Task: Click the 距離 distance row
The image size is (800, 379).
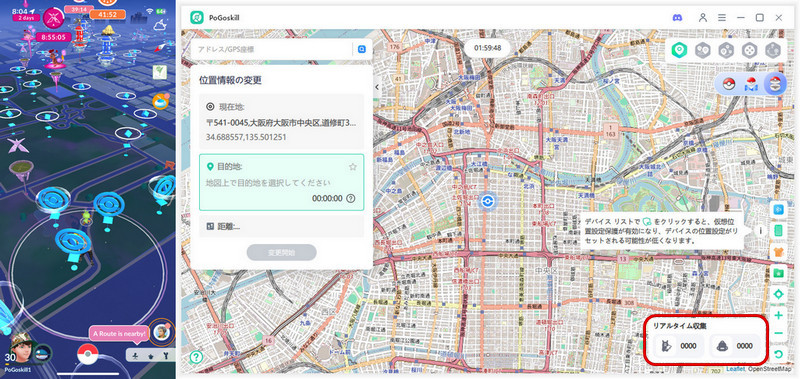Action: point(282,226)
